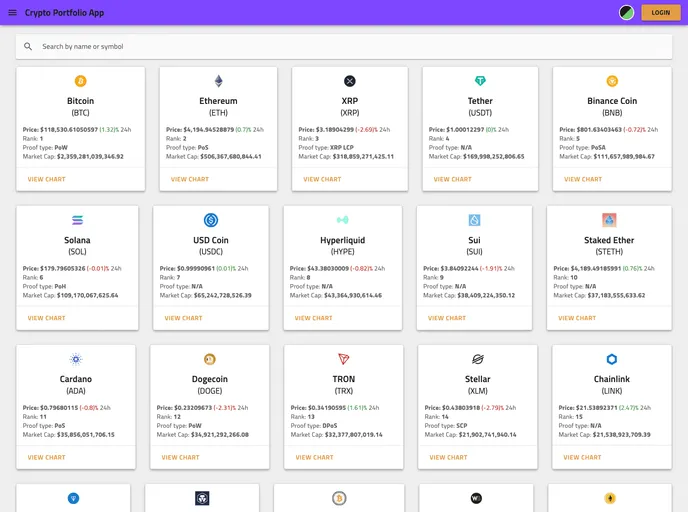Click Bitcoin's market cap value
The width and height of the screenshot is (688, 512).
(x=90, y=157)
